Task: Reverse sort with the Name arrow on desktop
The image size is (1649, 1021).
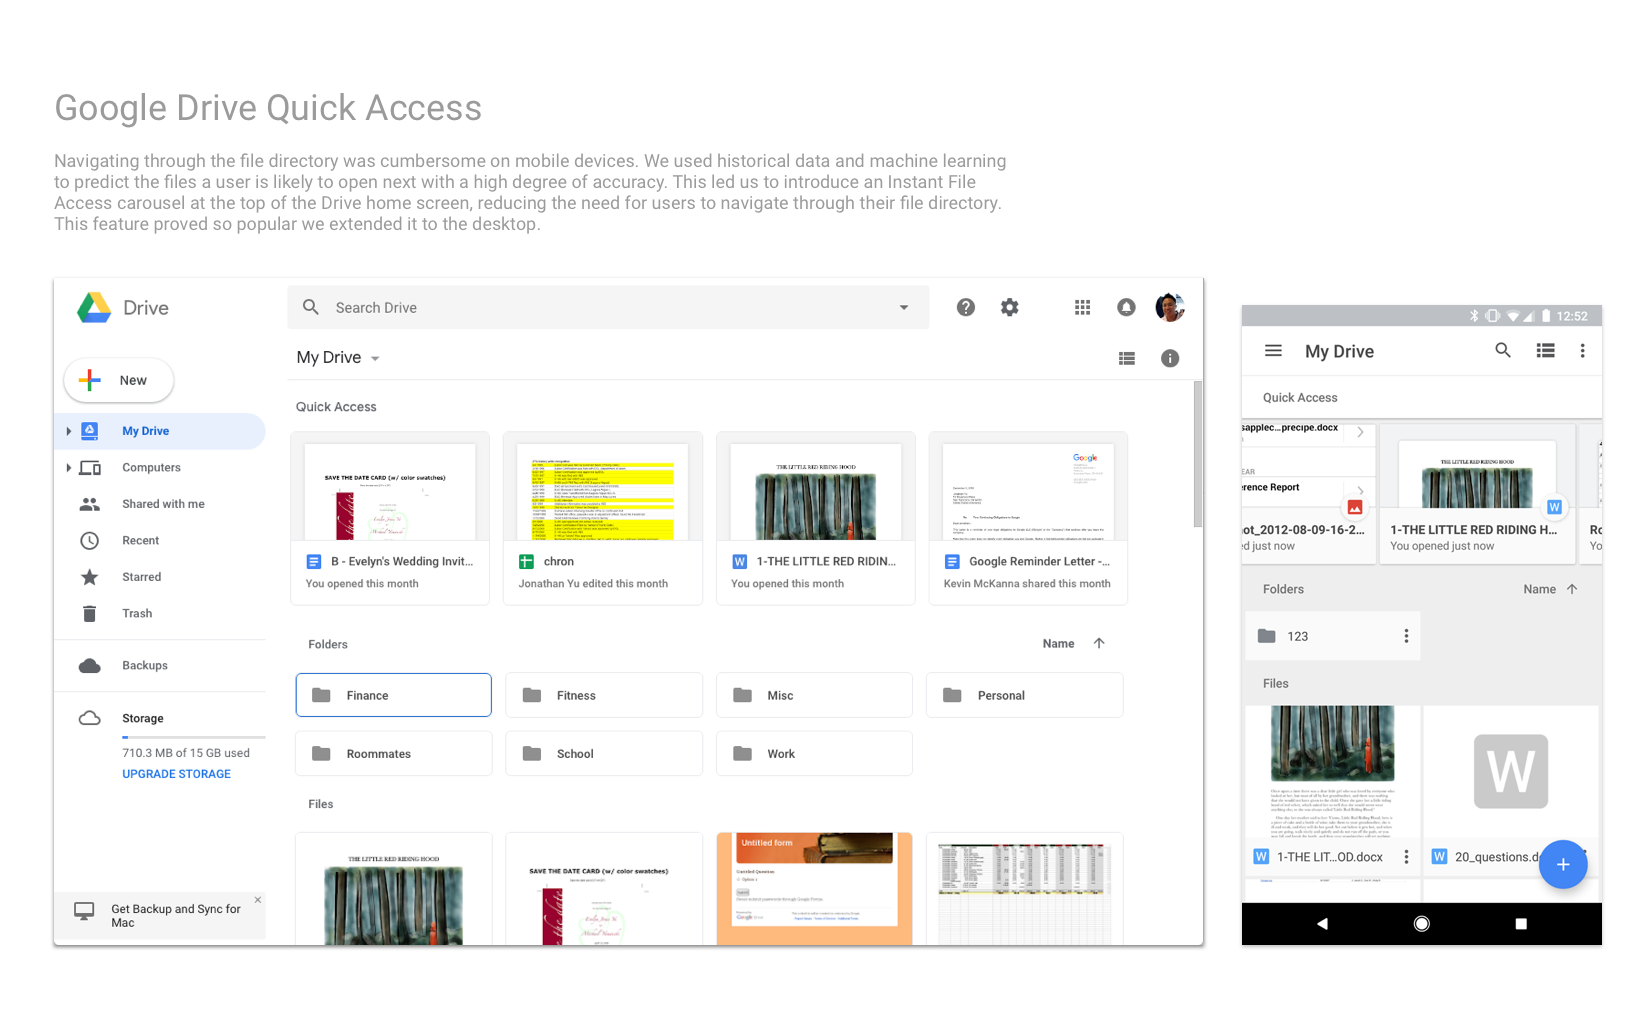Action: click(1099, 643)
